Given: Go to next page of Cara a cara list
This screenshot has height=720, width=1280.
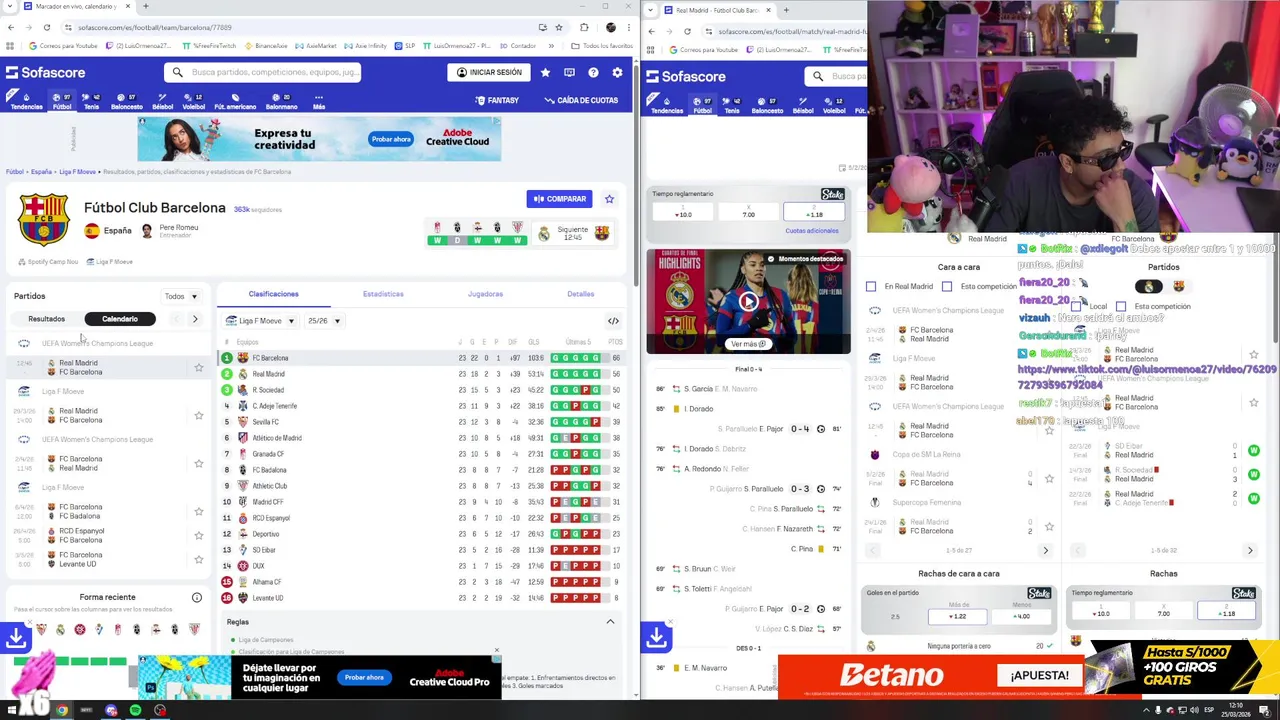Looking at the screenshot, I should [1046, 550].
